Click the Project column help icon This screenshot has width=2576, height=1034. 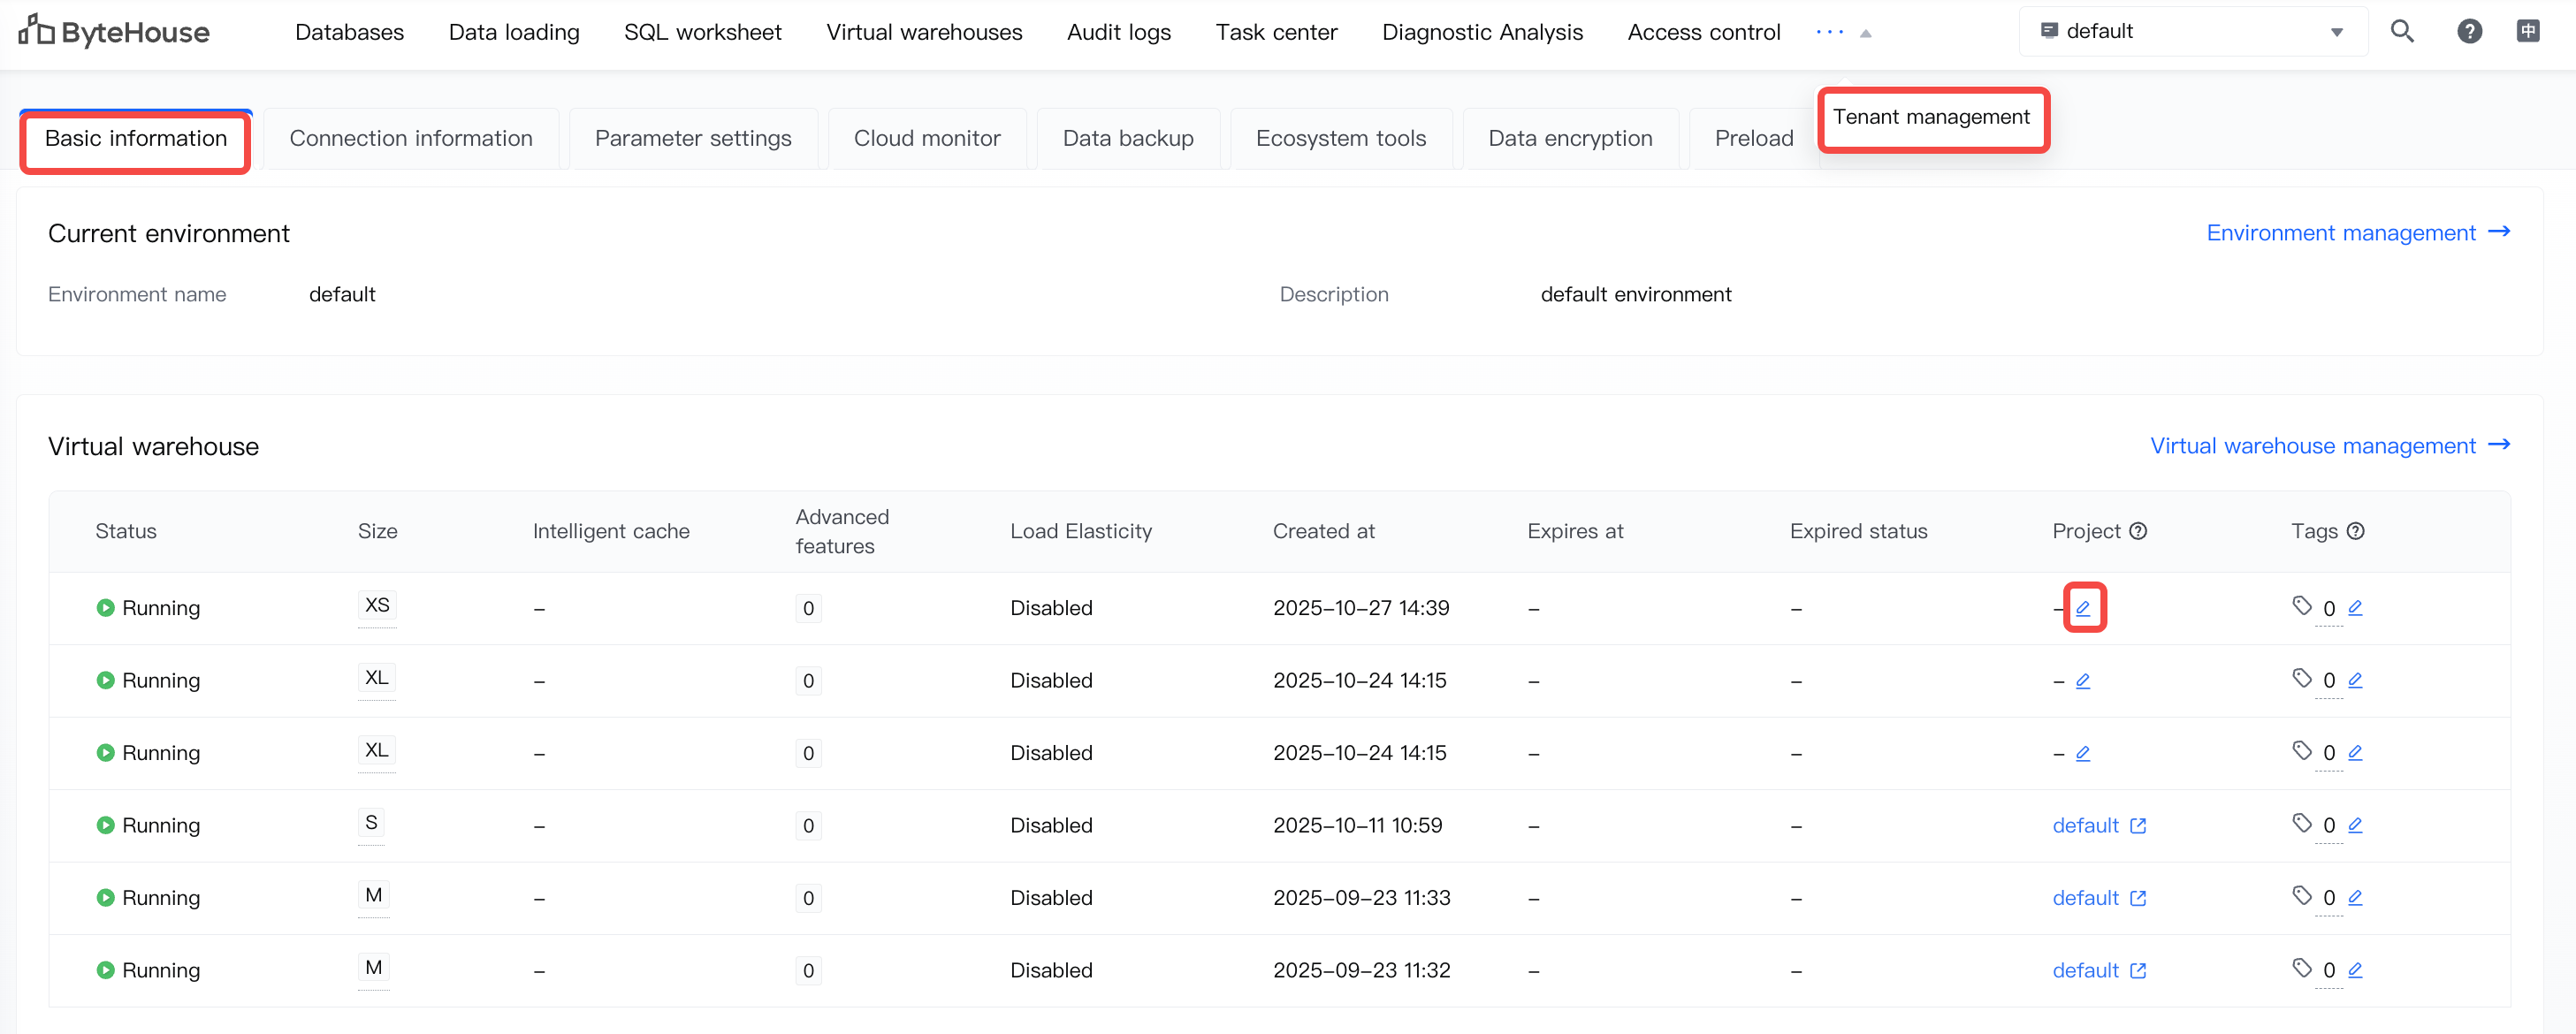click(x=2138, y=531)
